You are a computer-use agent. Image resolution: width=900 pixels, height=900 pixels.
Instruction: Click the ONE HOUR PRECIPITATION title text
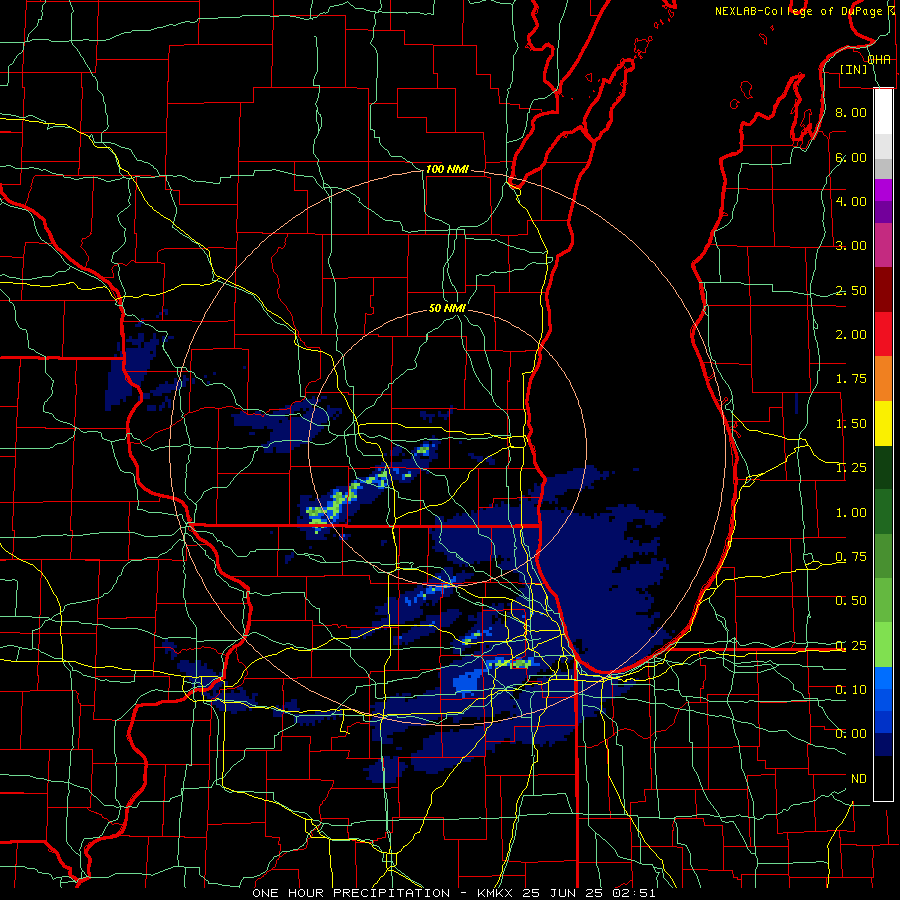click(351, 893)
